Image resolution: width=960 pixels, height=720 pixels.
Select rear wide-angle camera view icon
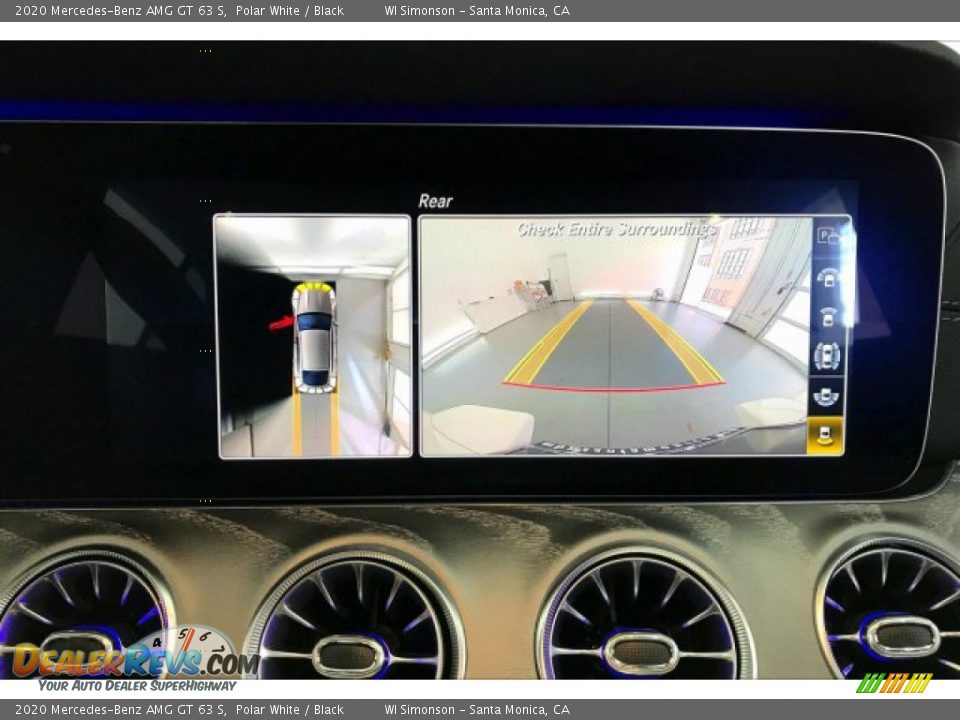826,396
